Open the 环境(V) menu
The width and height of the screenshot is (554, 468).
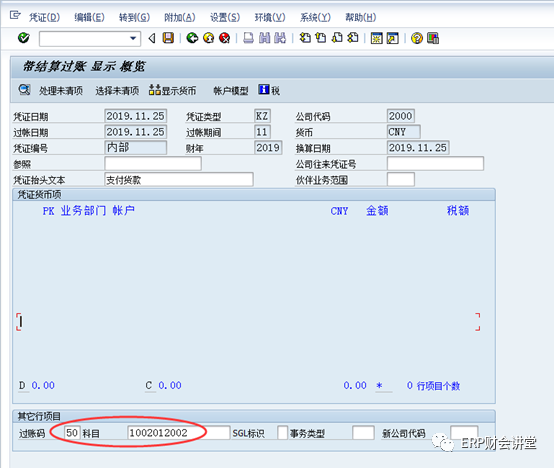[x=270, y=17]
